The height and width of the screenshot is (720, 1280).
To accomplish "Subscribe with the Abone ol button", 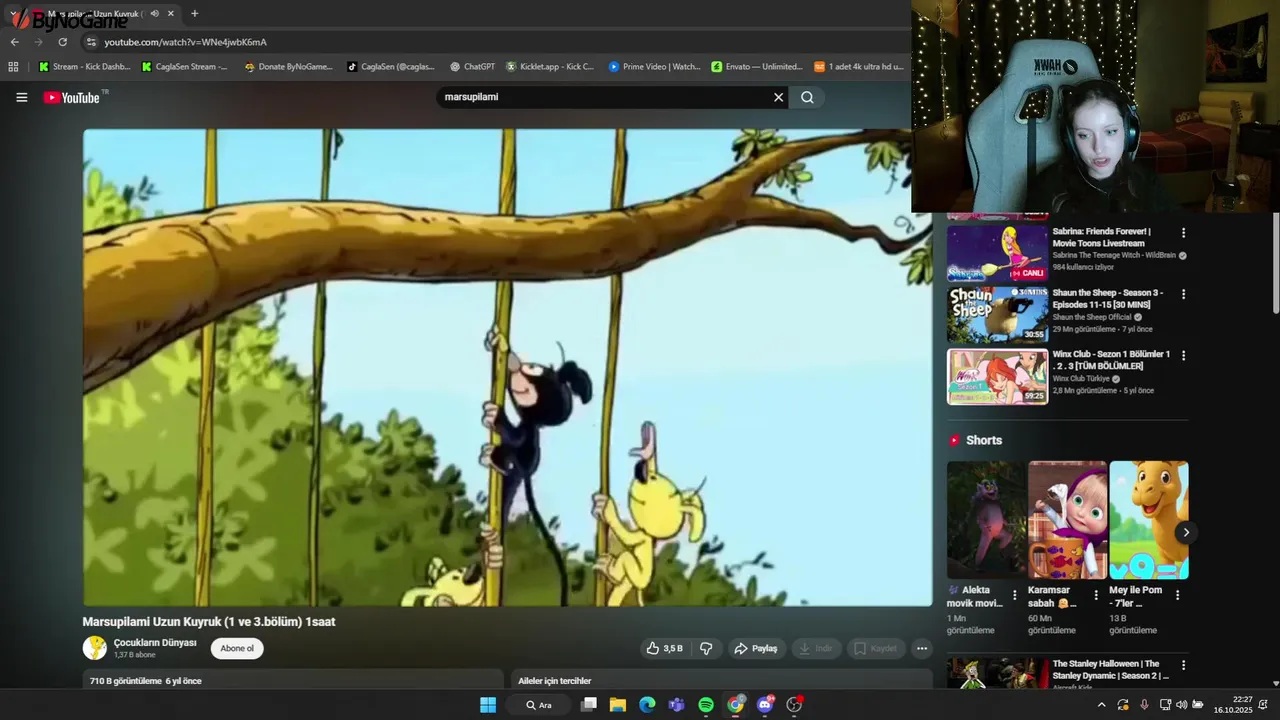I will pyautogui.click(x=237, y=648).
